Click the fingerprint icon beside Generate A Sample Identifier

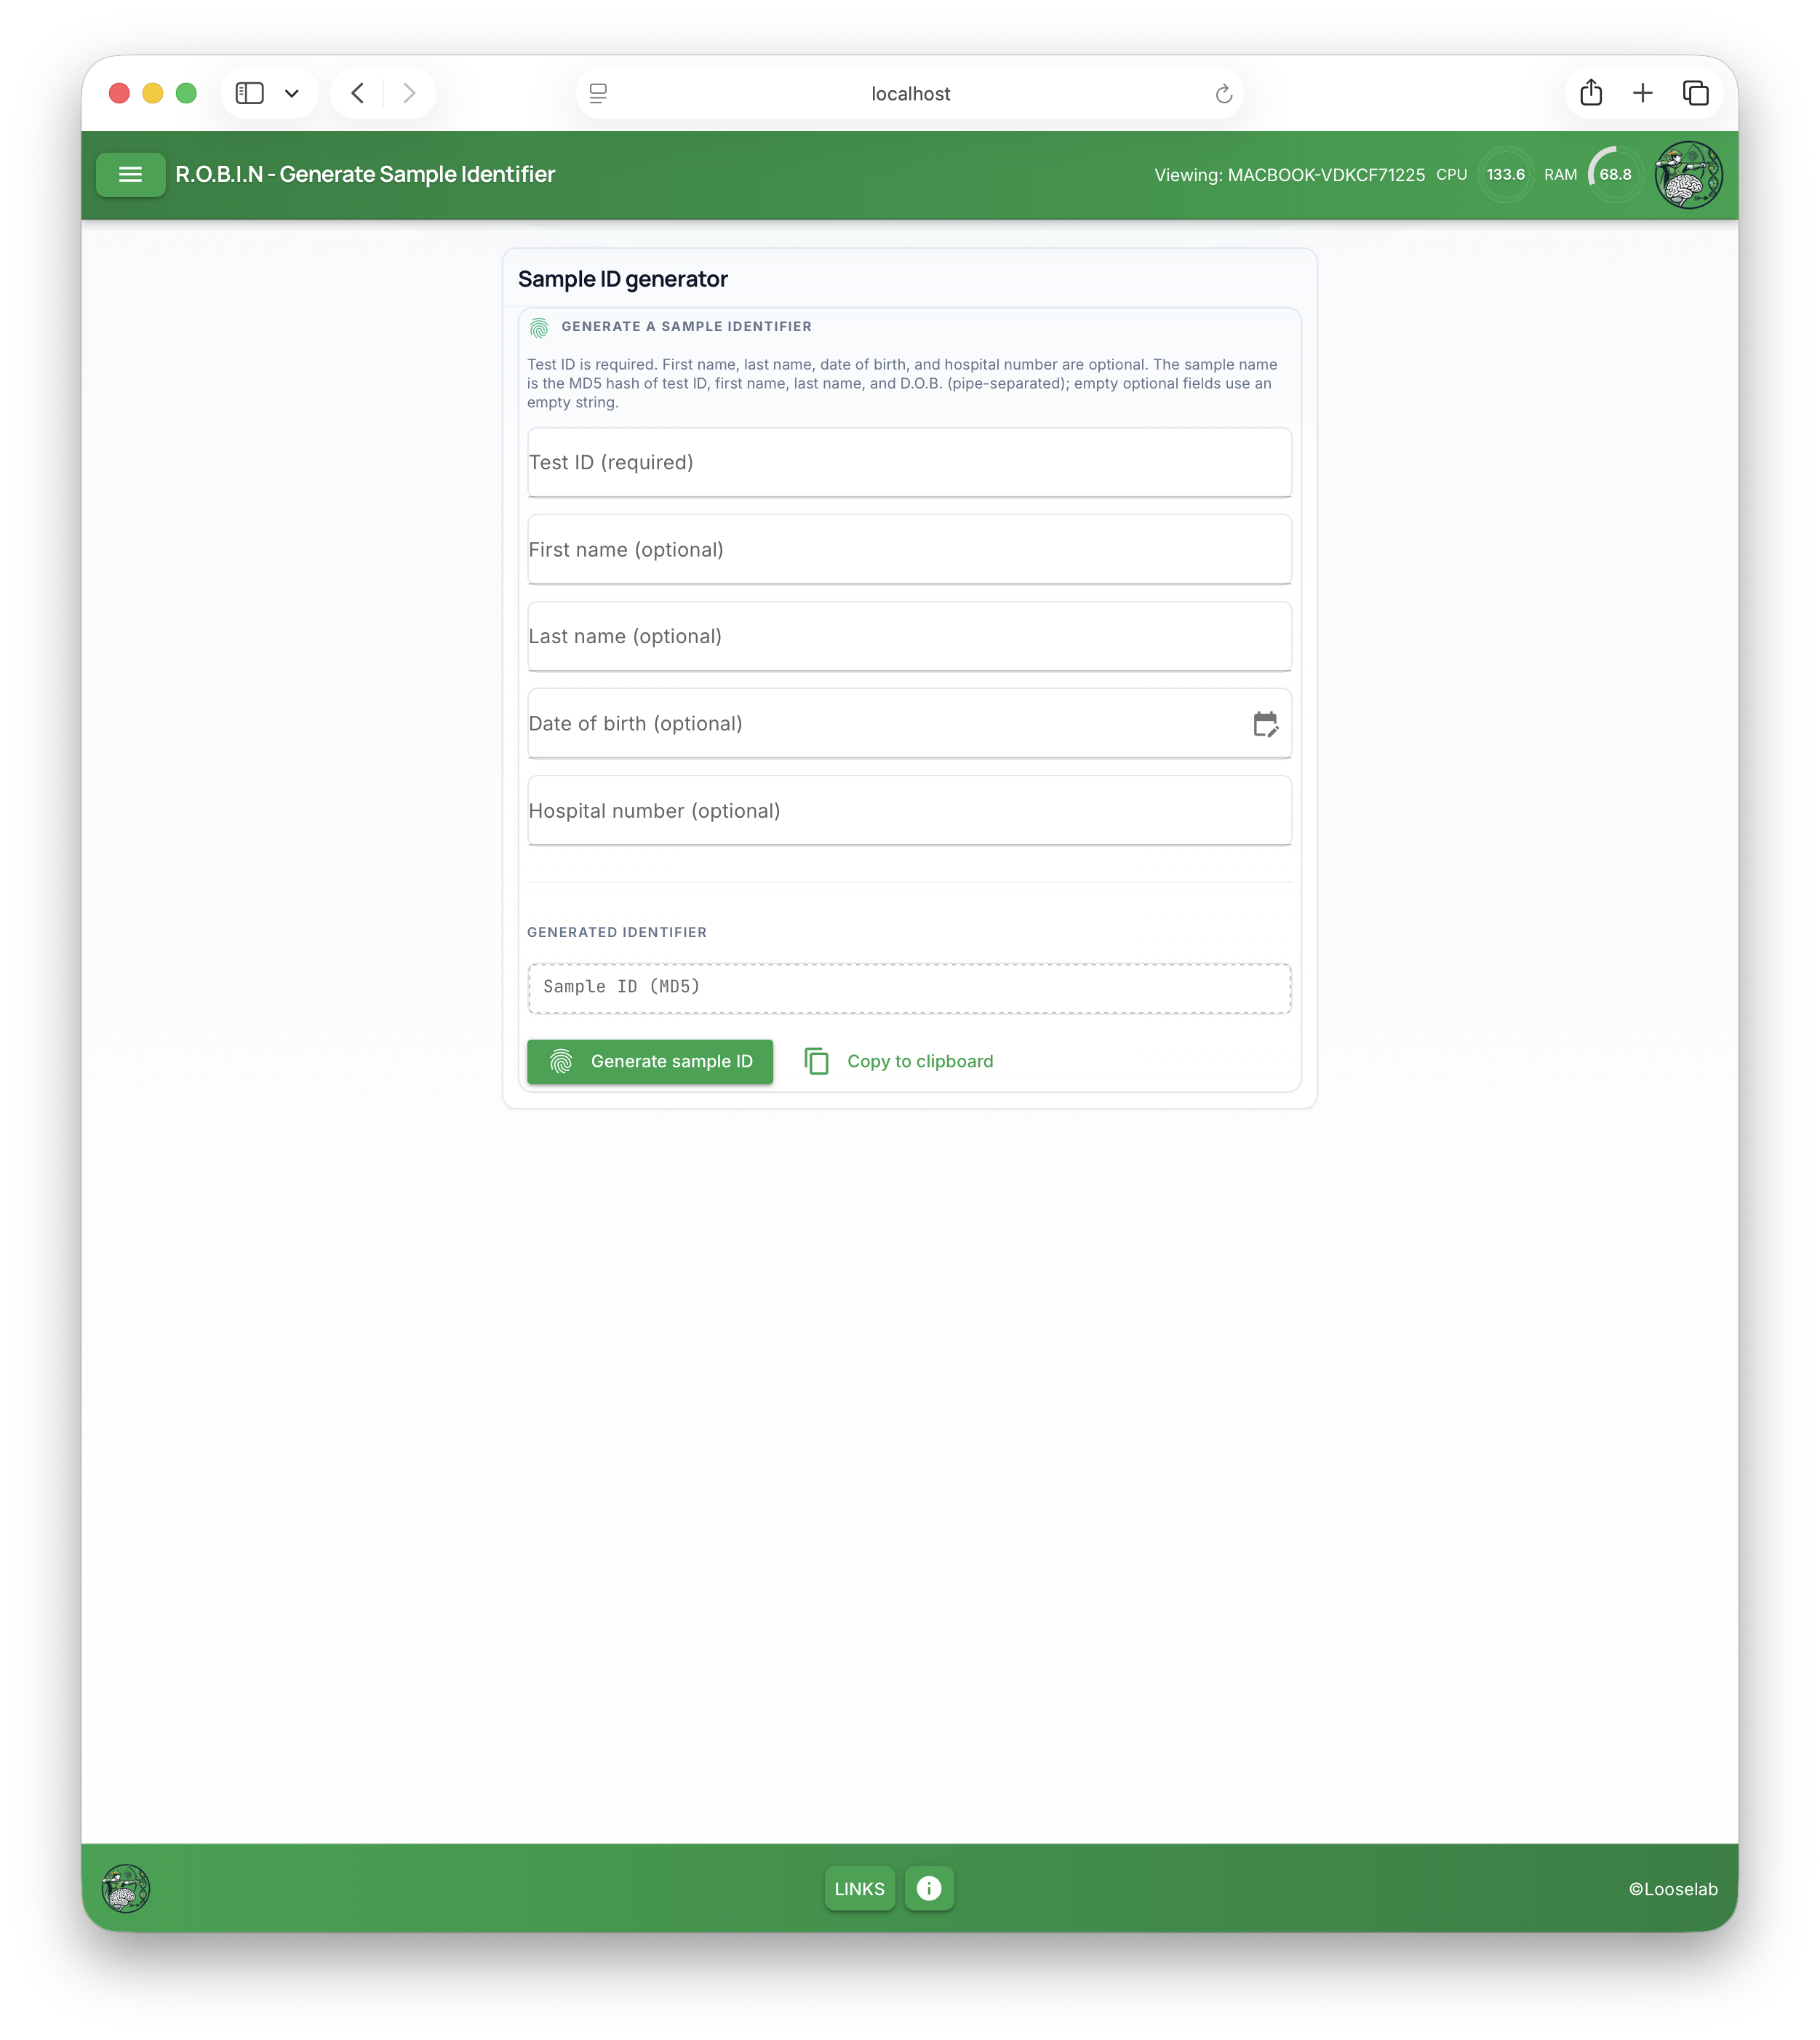click(x=541, y=326)
